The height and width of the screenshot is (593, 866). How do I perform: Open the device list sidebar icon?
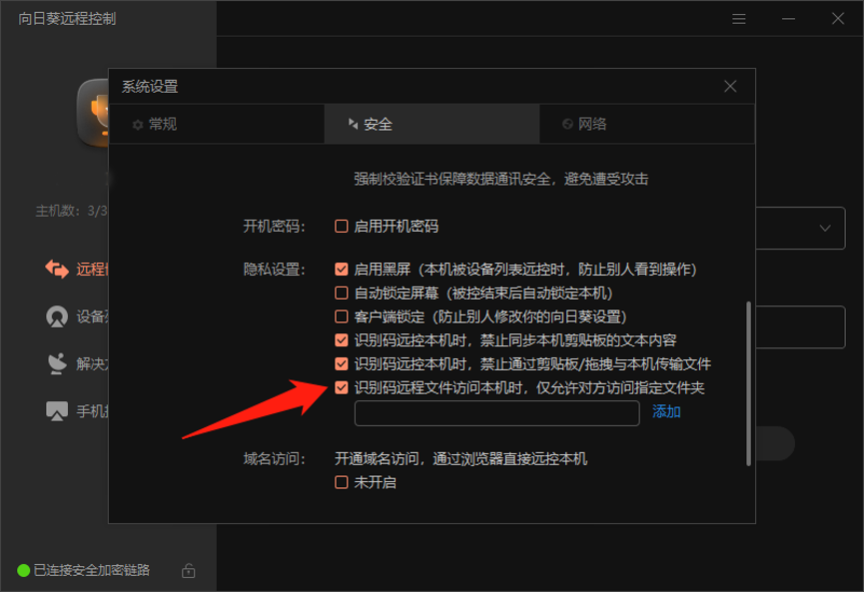57,316
